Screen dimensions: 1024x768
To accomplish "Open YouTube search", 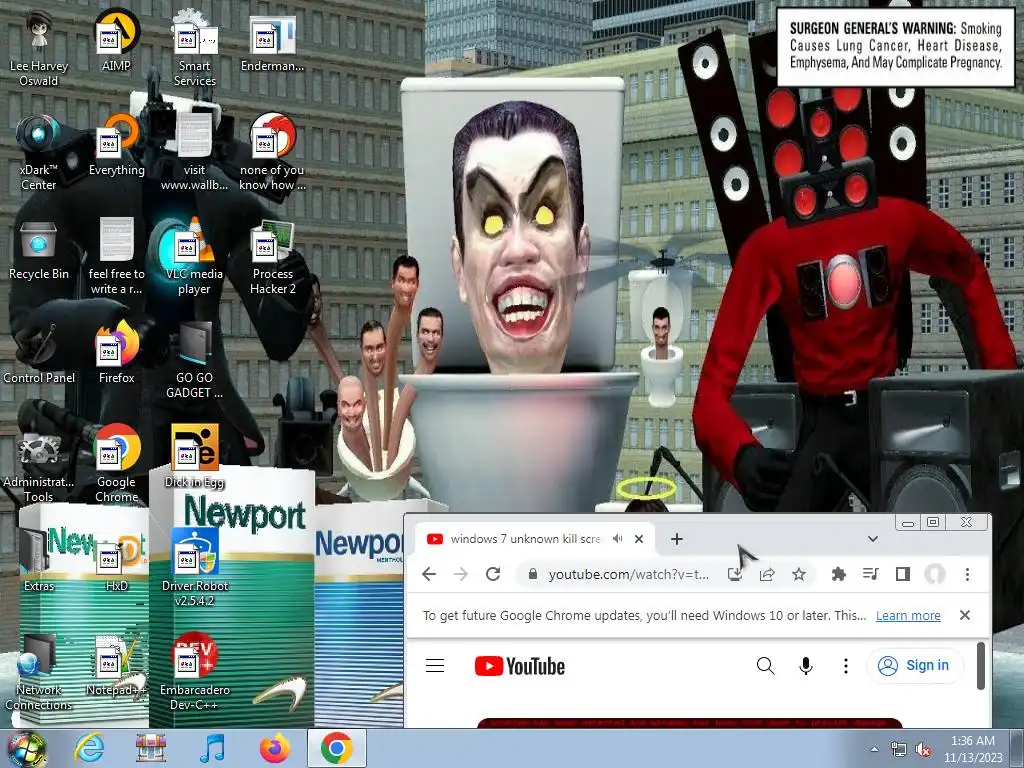I will 765,665.
